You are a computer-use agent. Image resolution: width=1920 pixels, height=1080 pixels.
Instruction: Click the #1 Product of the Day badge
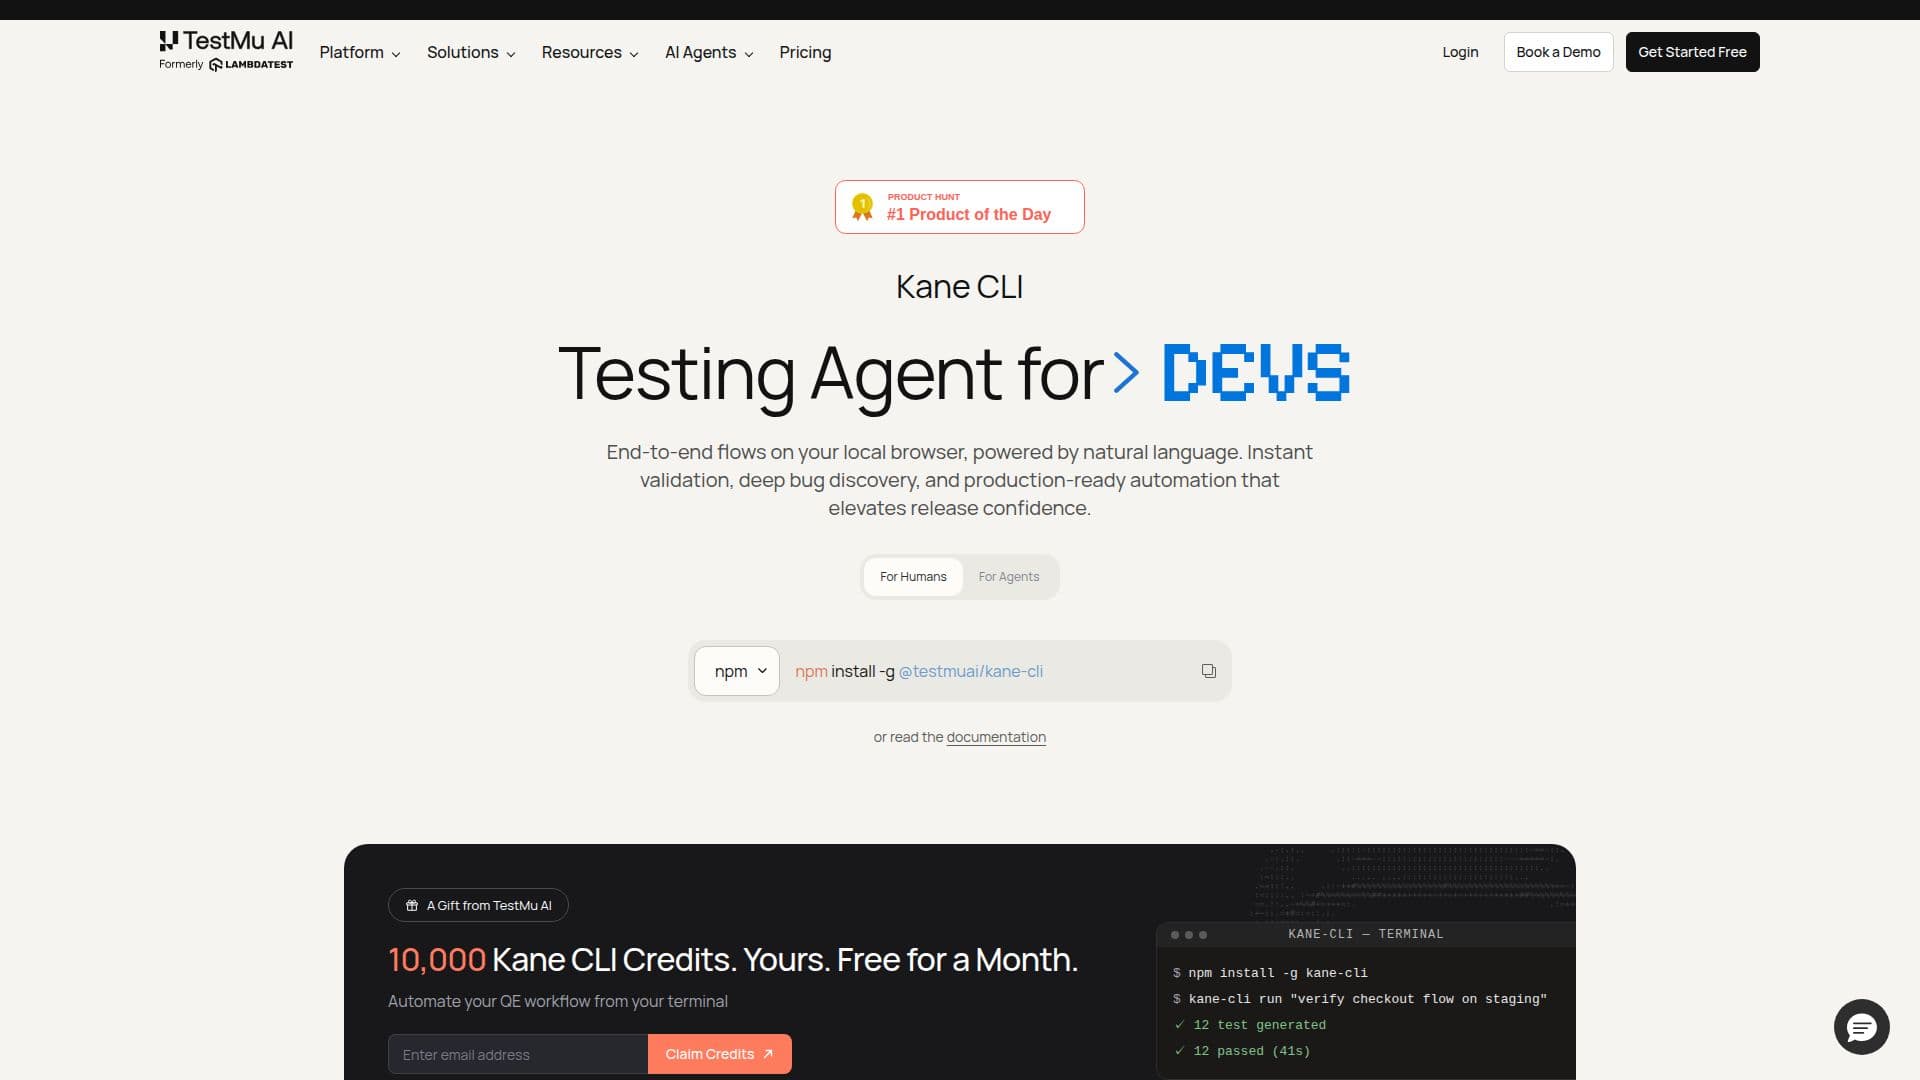[x=960, y=207]
